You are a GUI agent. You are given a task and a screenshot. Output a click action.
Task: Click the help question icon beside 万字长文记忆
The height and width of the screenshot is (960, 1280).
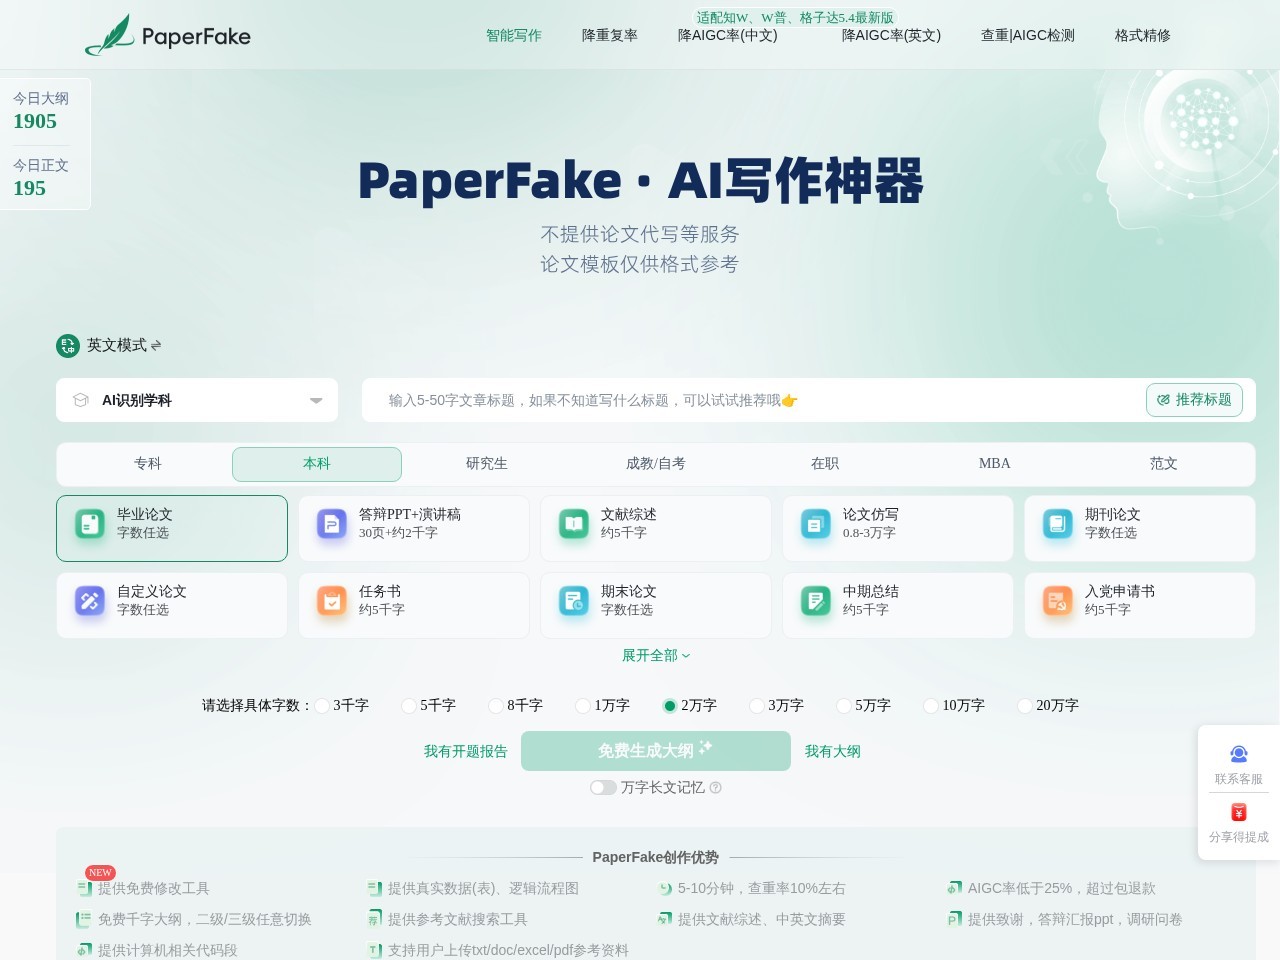[715, 788]
